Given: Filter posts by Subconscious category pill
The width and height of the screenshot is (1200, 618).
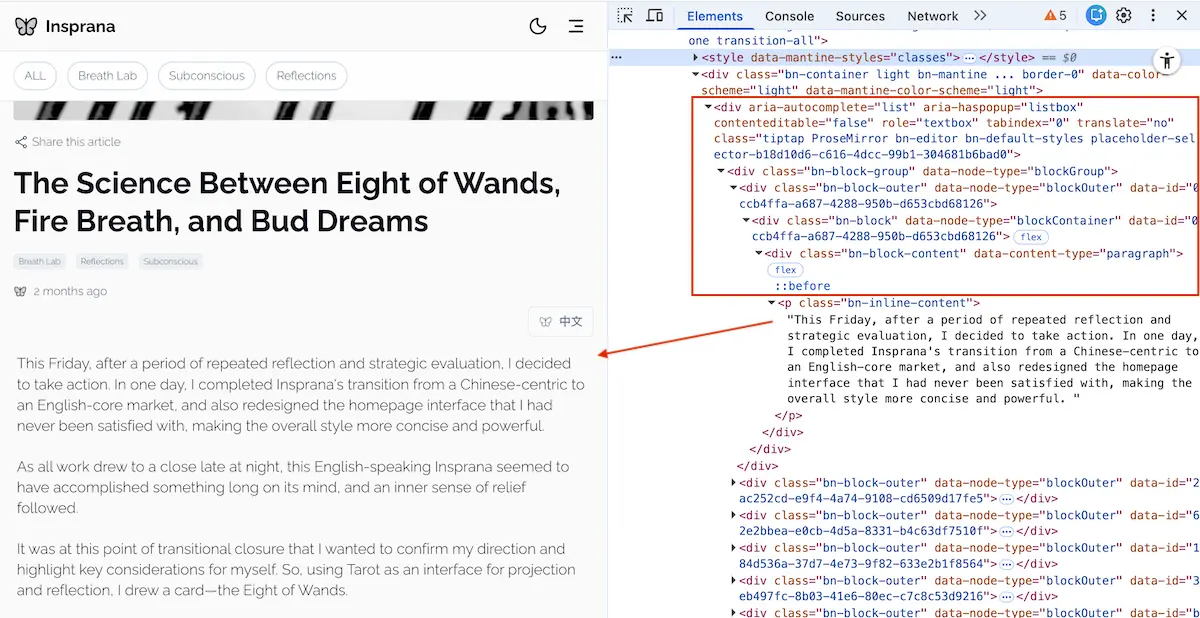Looking at the screenshot, I should coord(206,76).
